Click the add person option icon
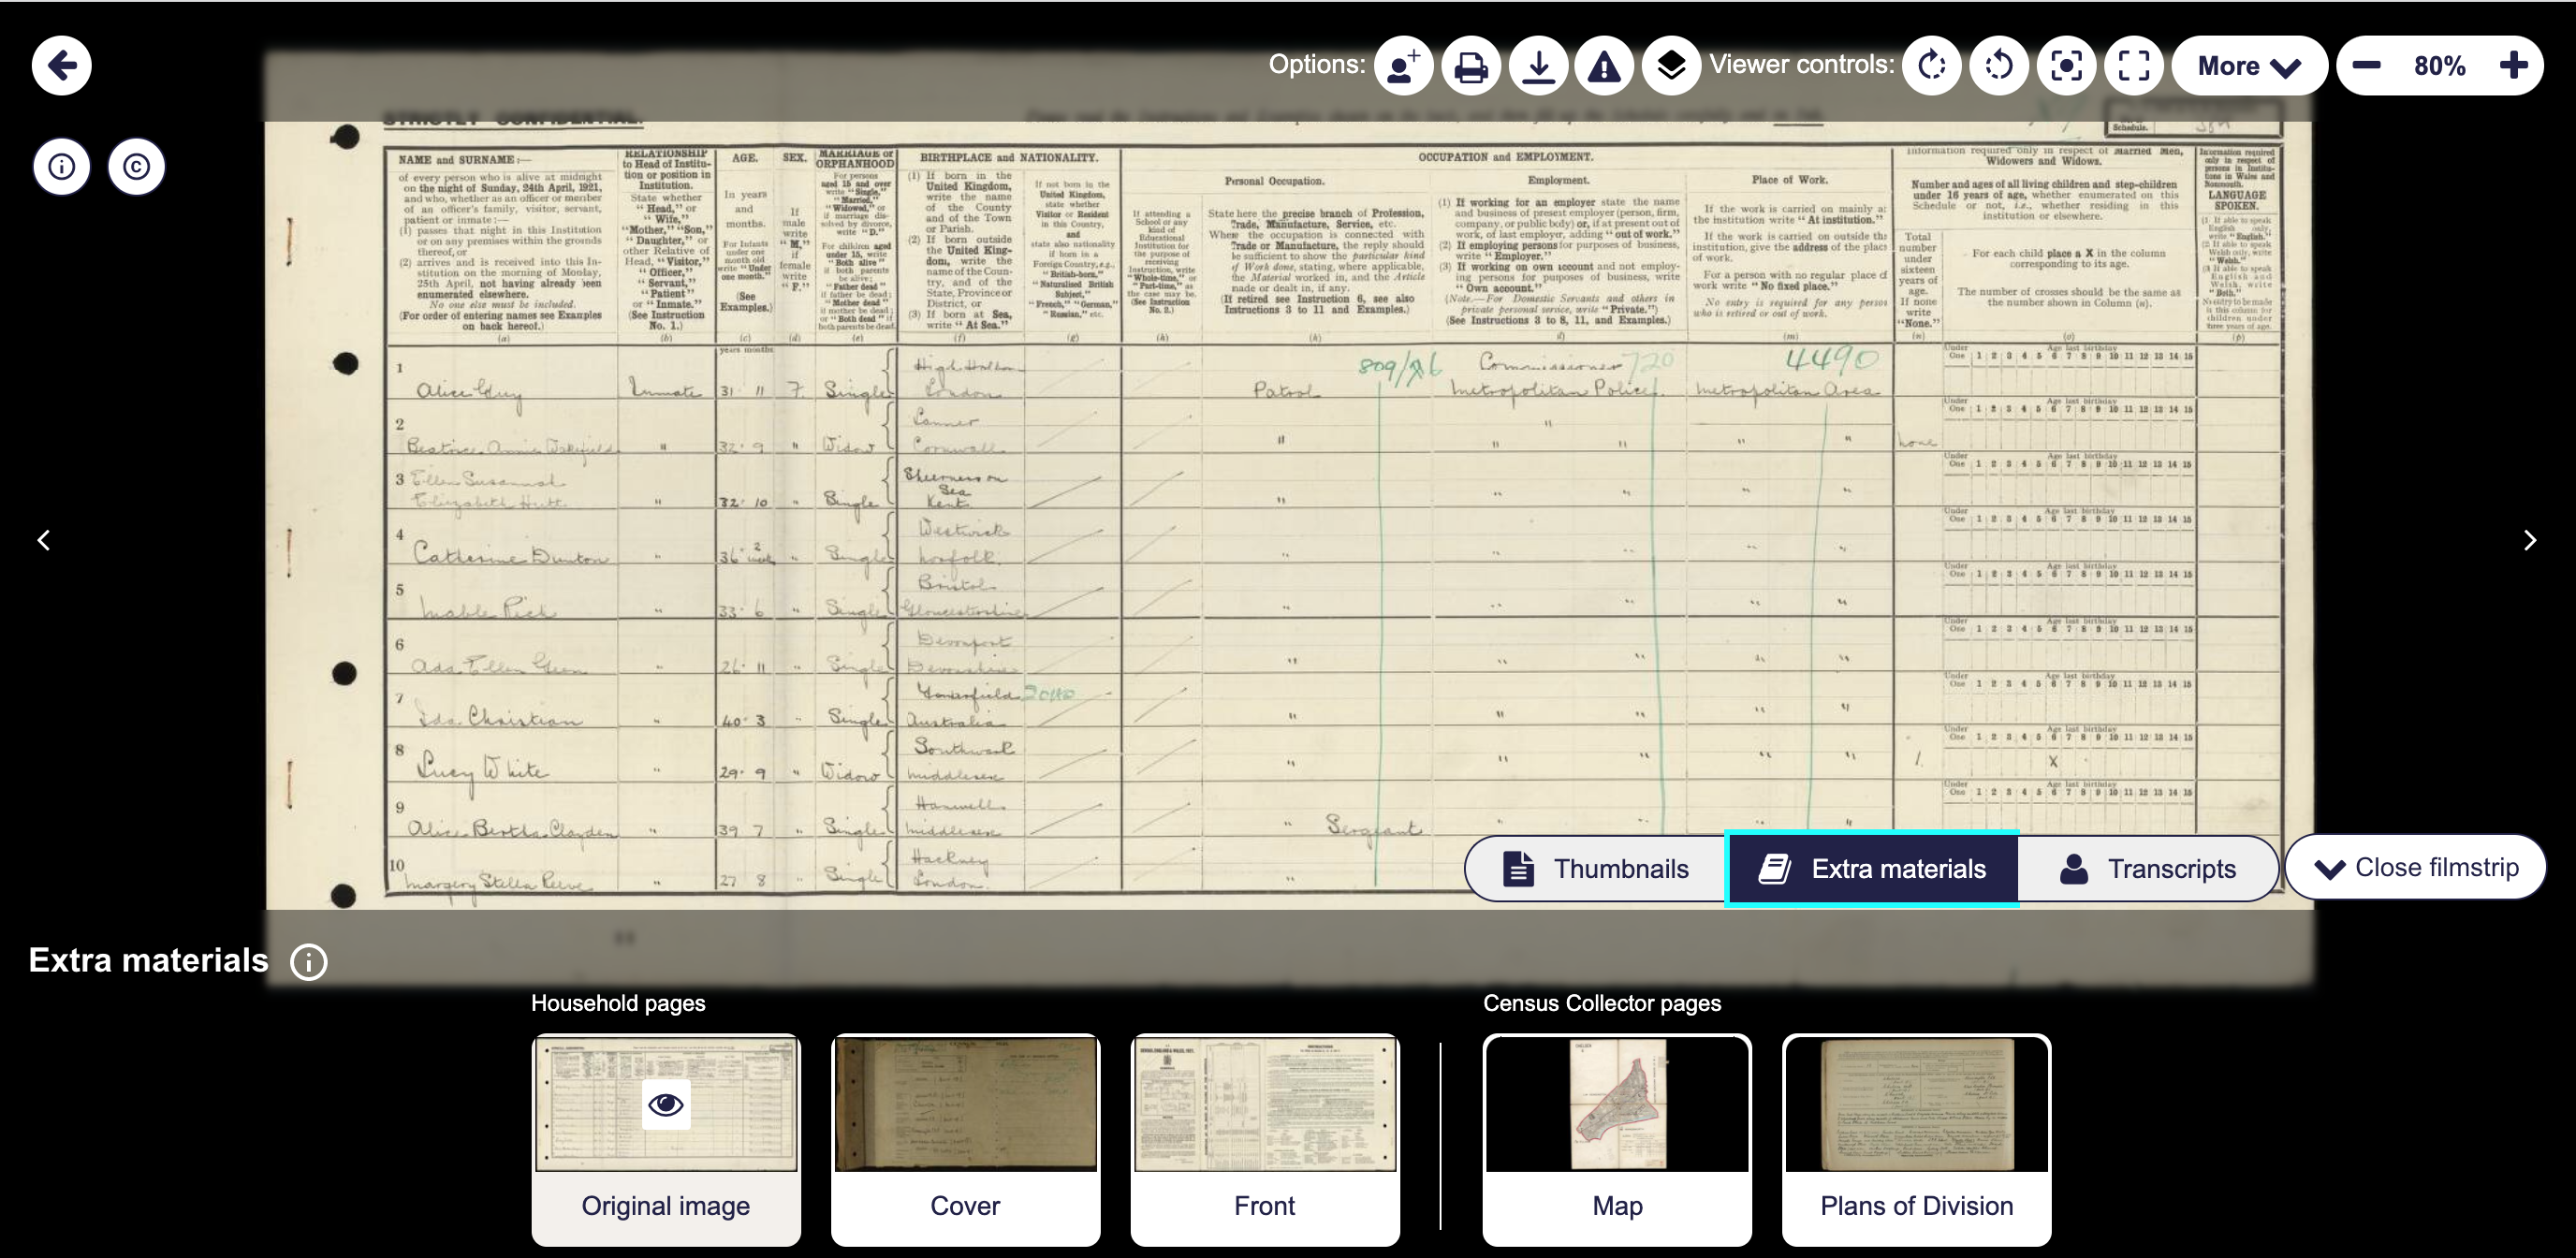Screen dimensions: 2576x1258 click(1403, 66)
